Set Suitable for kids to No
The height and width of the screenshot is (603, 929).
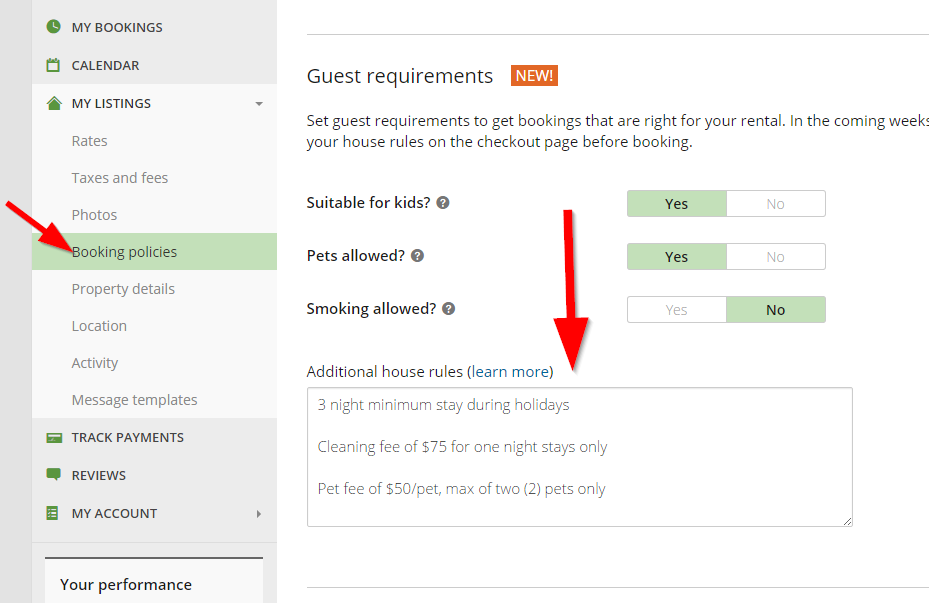(775, 204)
